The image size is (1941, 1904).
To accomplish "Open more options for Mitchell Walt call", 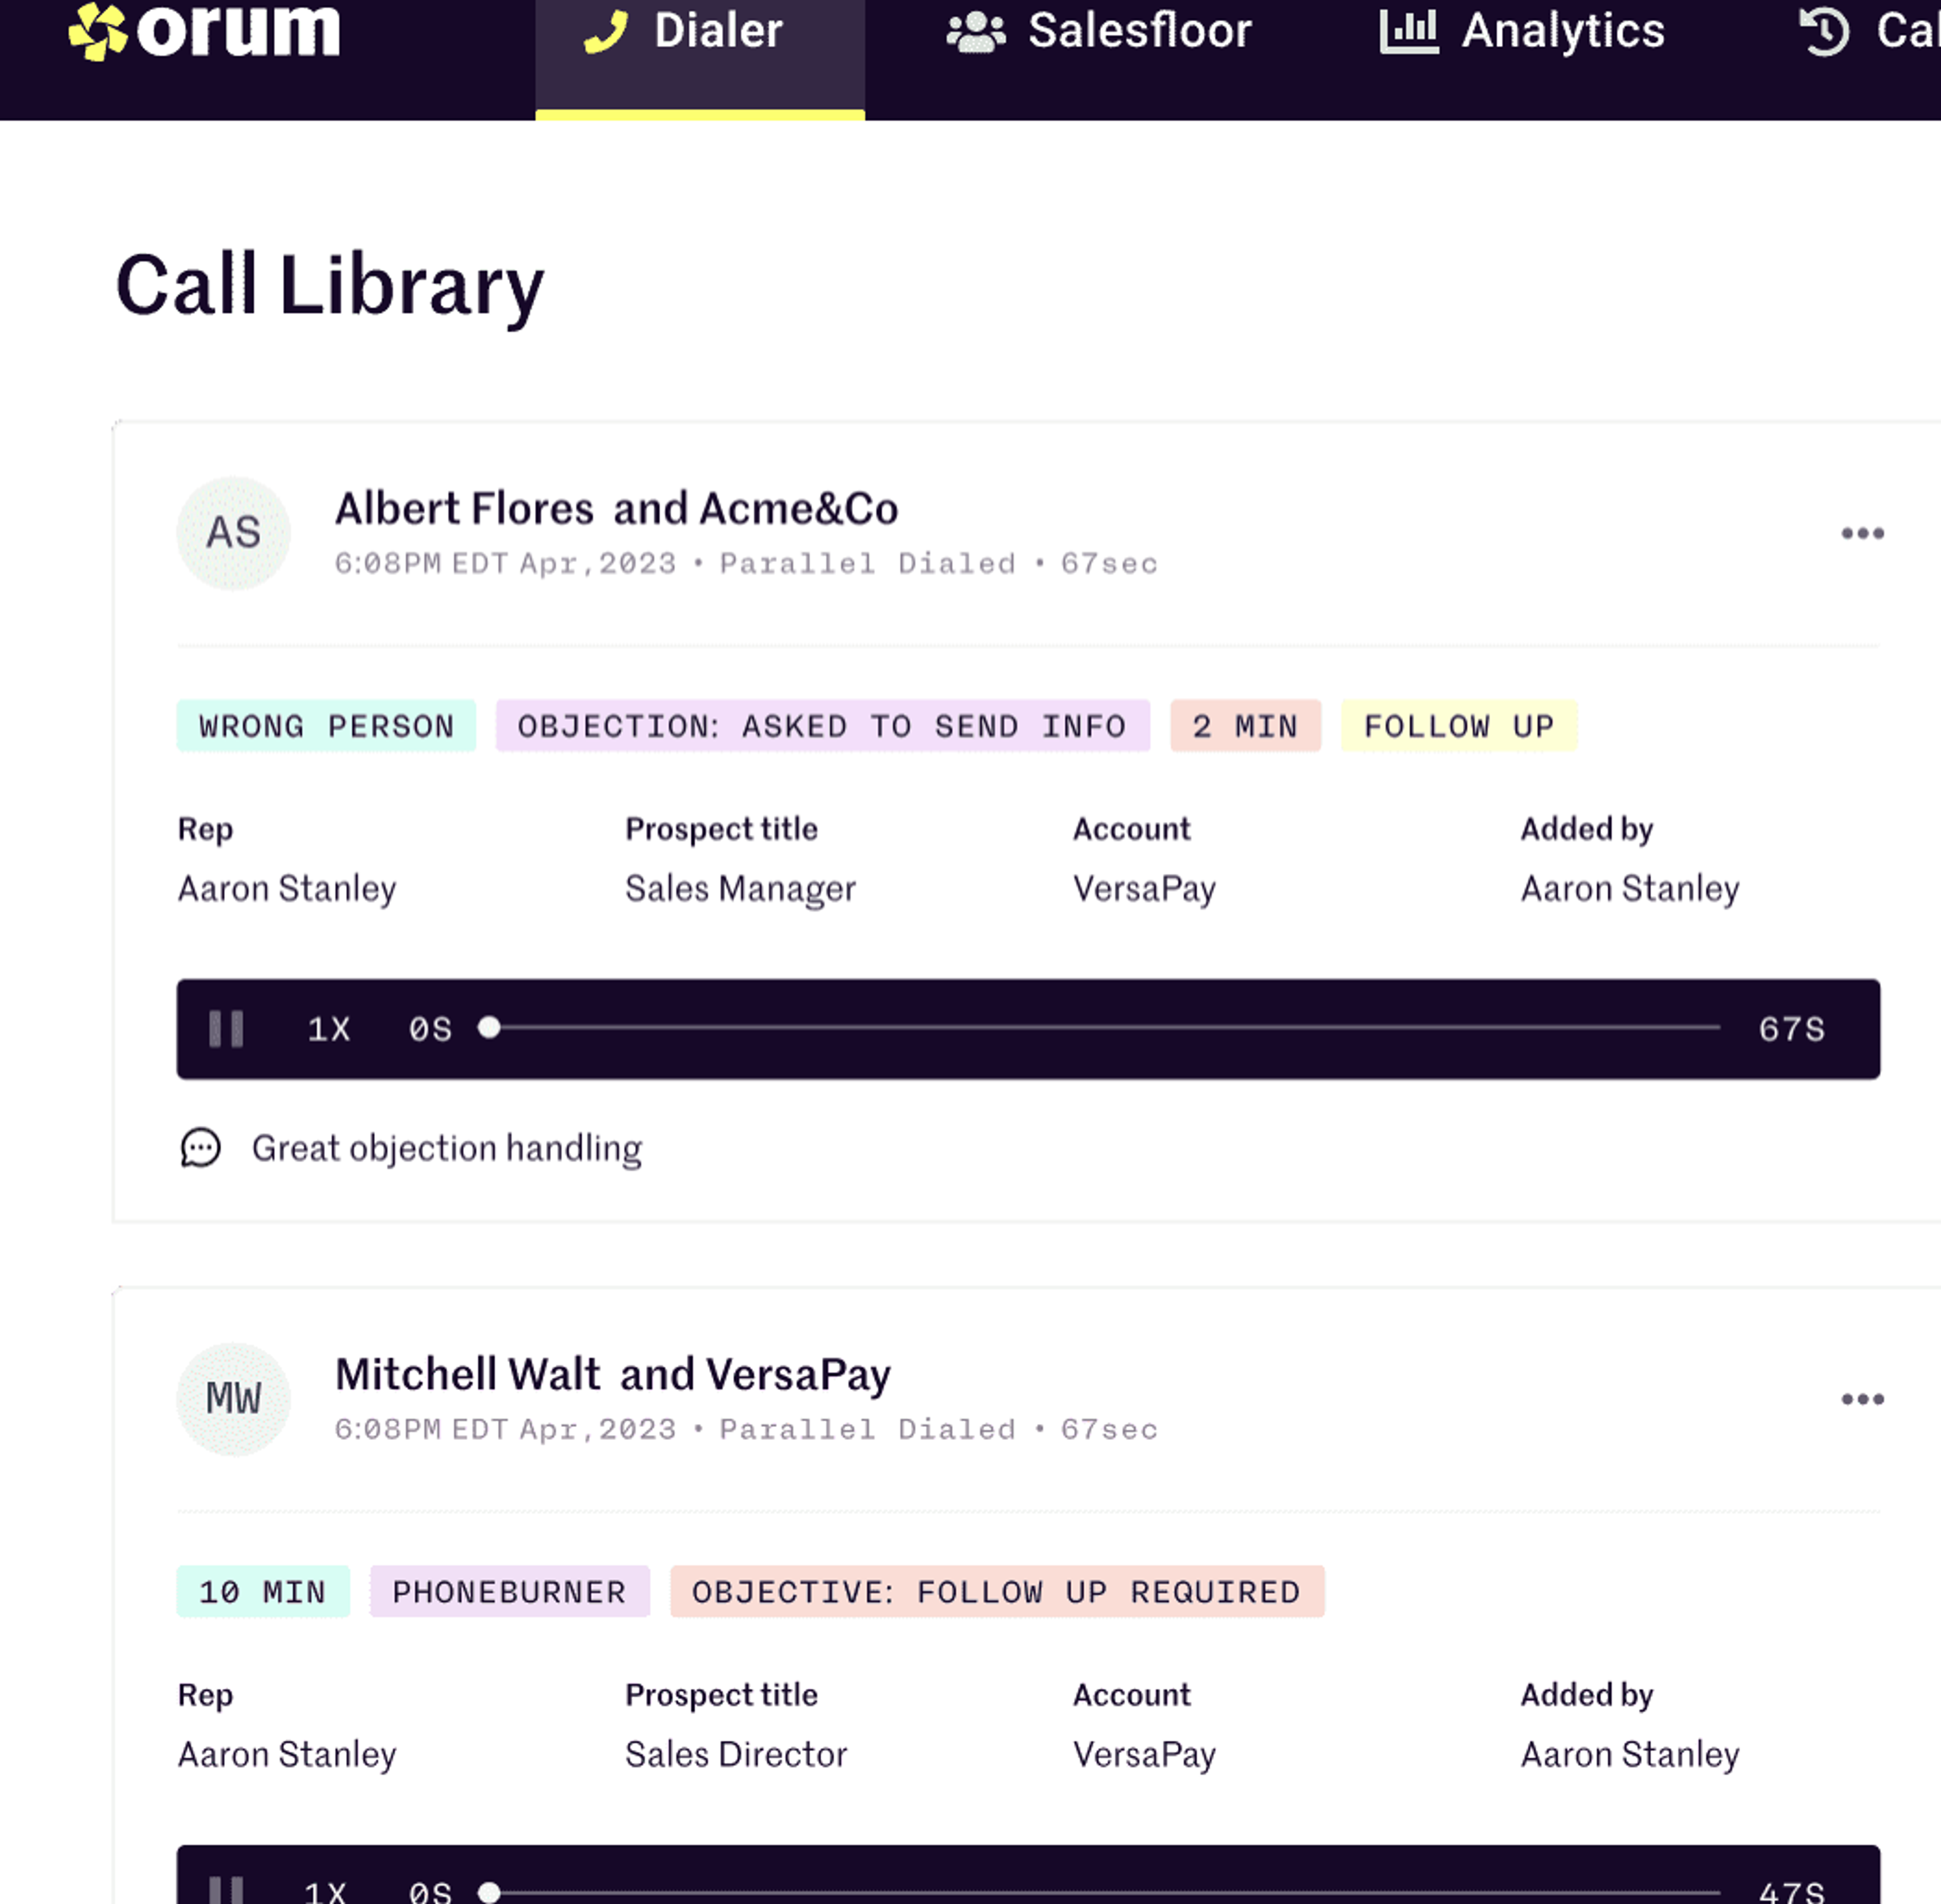I will pyautogui.click(x=1862, y=1399).
